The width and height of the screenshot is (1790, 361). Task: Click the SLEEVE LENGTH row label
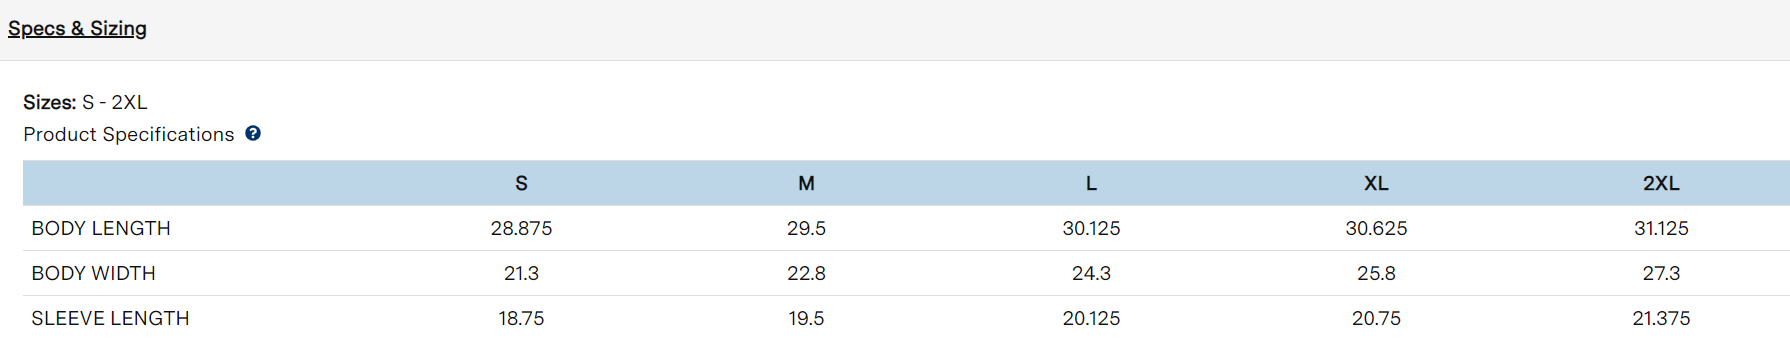(x=110, y=318)
